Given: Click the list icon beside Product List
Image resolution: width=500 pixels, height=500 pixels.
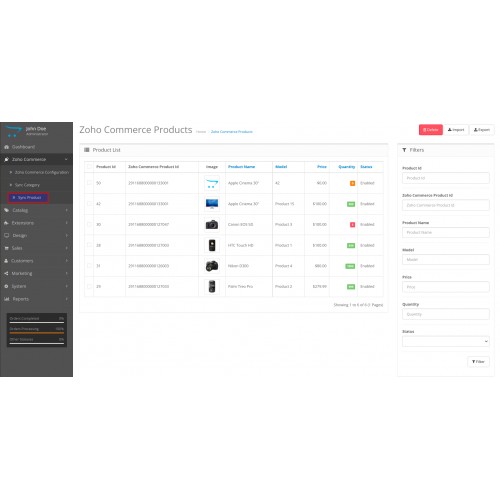Looking at the screenshot, I should 87,150.
